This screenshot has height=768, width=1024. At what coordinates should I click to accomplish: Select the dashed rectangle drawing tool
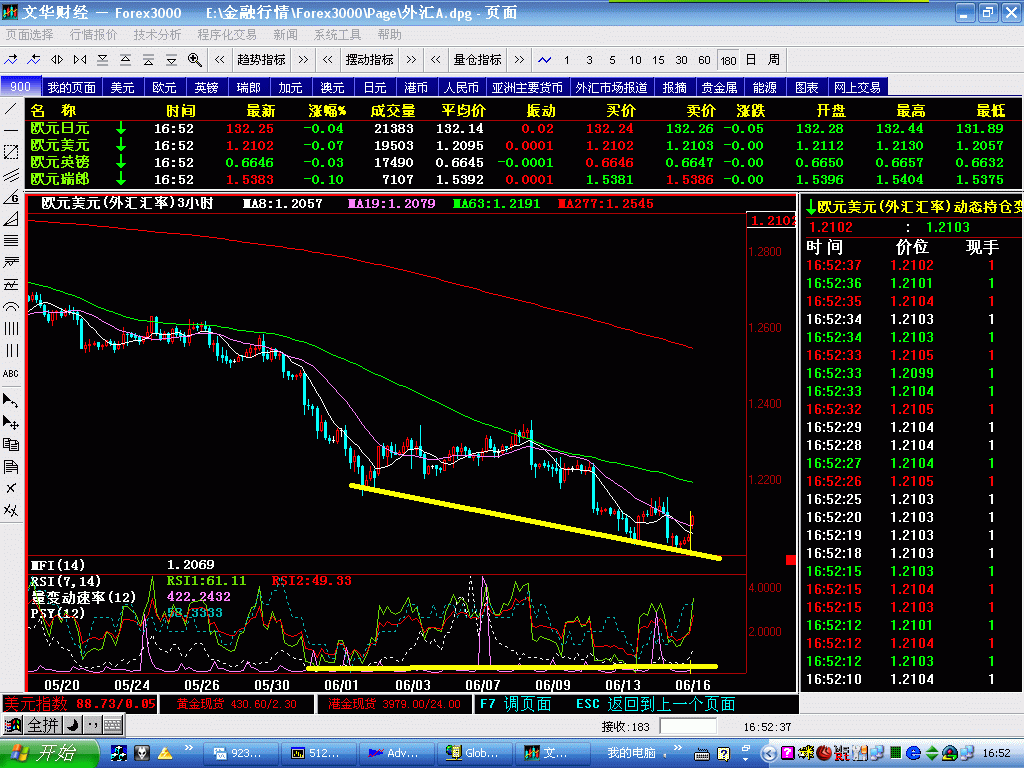11,152
